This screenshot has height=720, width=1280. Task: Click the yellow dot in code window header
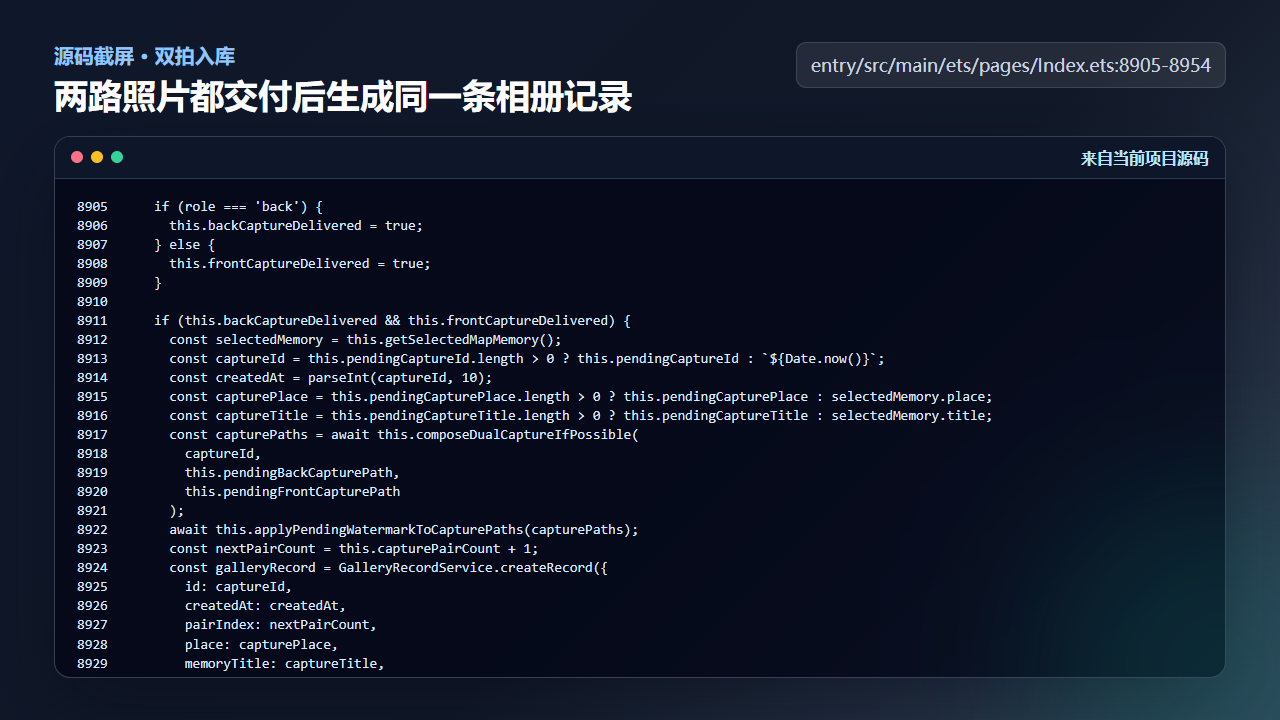pyautogui.click(x=97, y=157)
